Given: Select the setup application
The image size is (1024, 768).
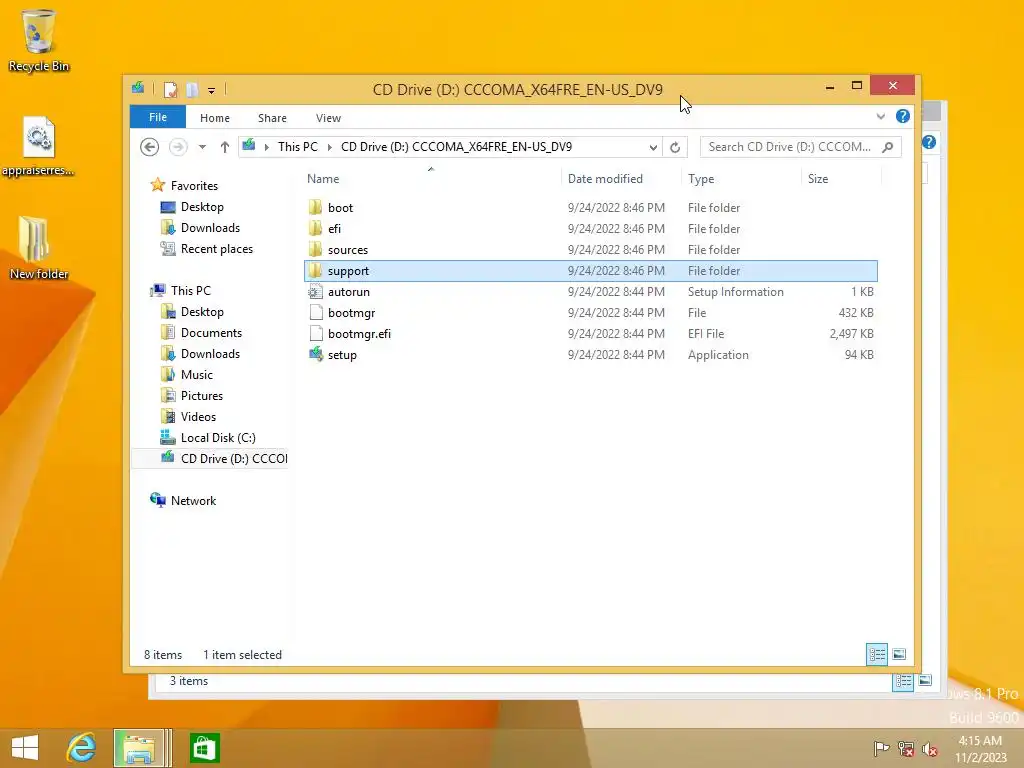Looking at the screenshot, I should point(590,355).
